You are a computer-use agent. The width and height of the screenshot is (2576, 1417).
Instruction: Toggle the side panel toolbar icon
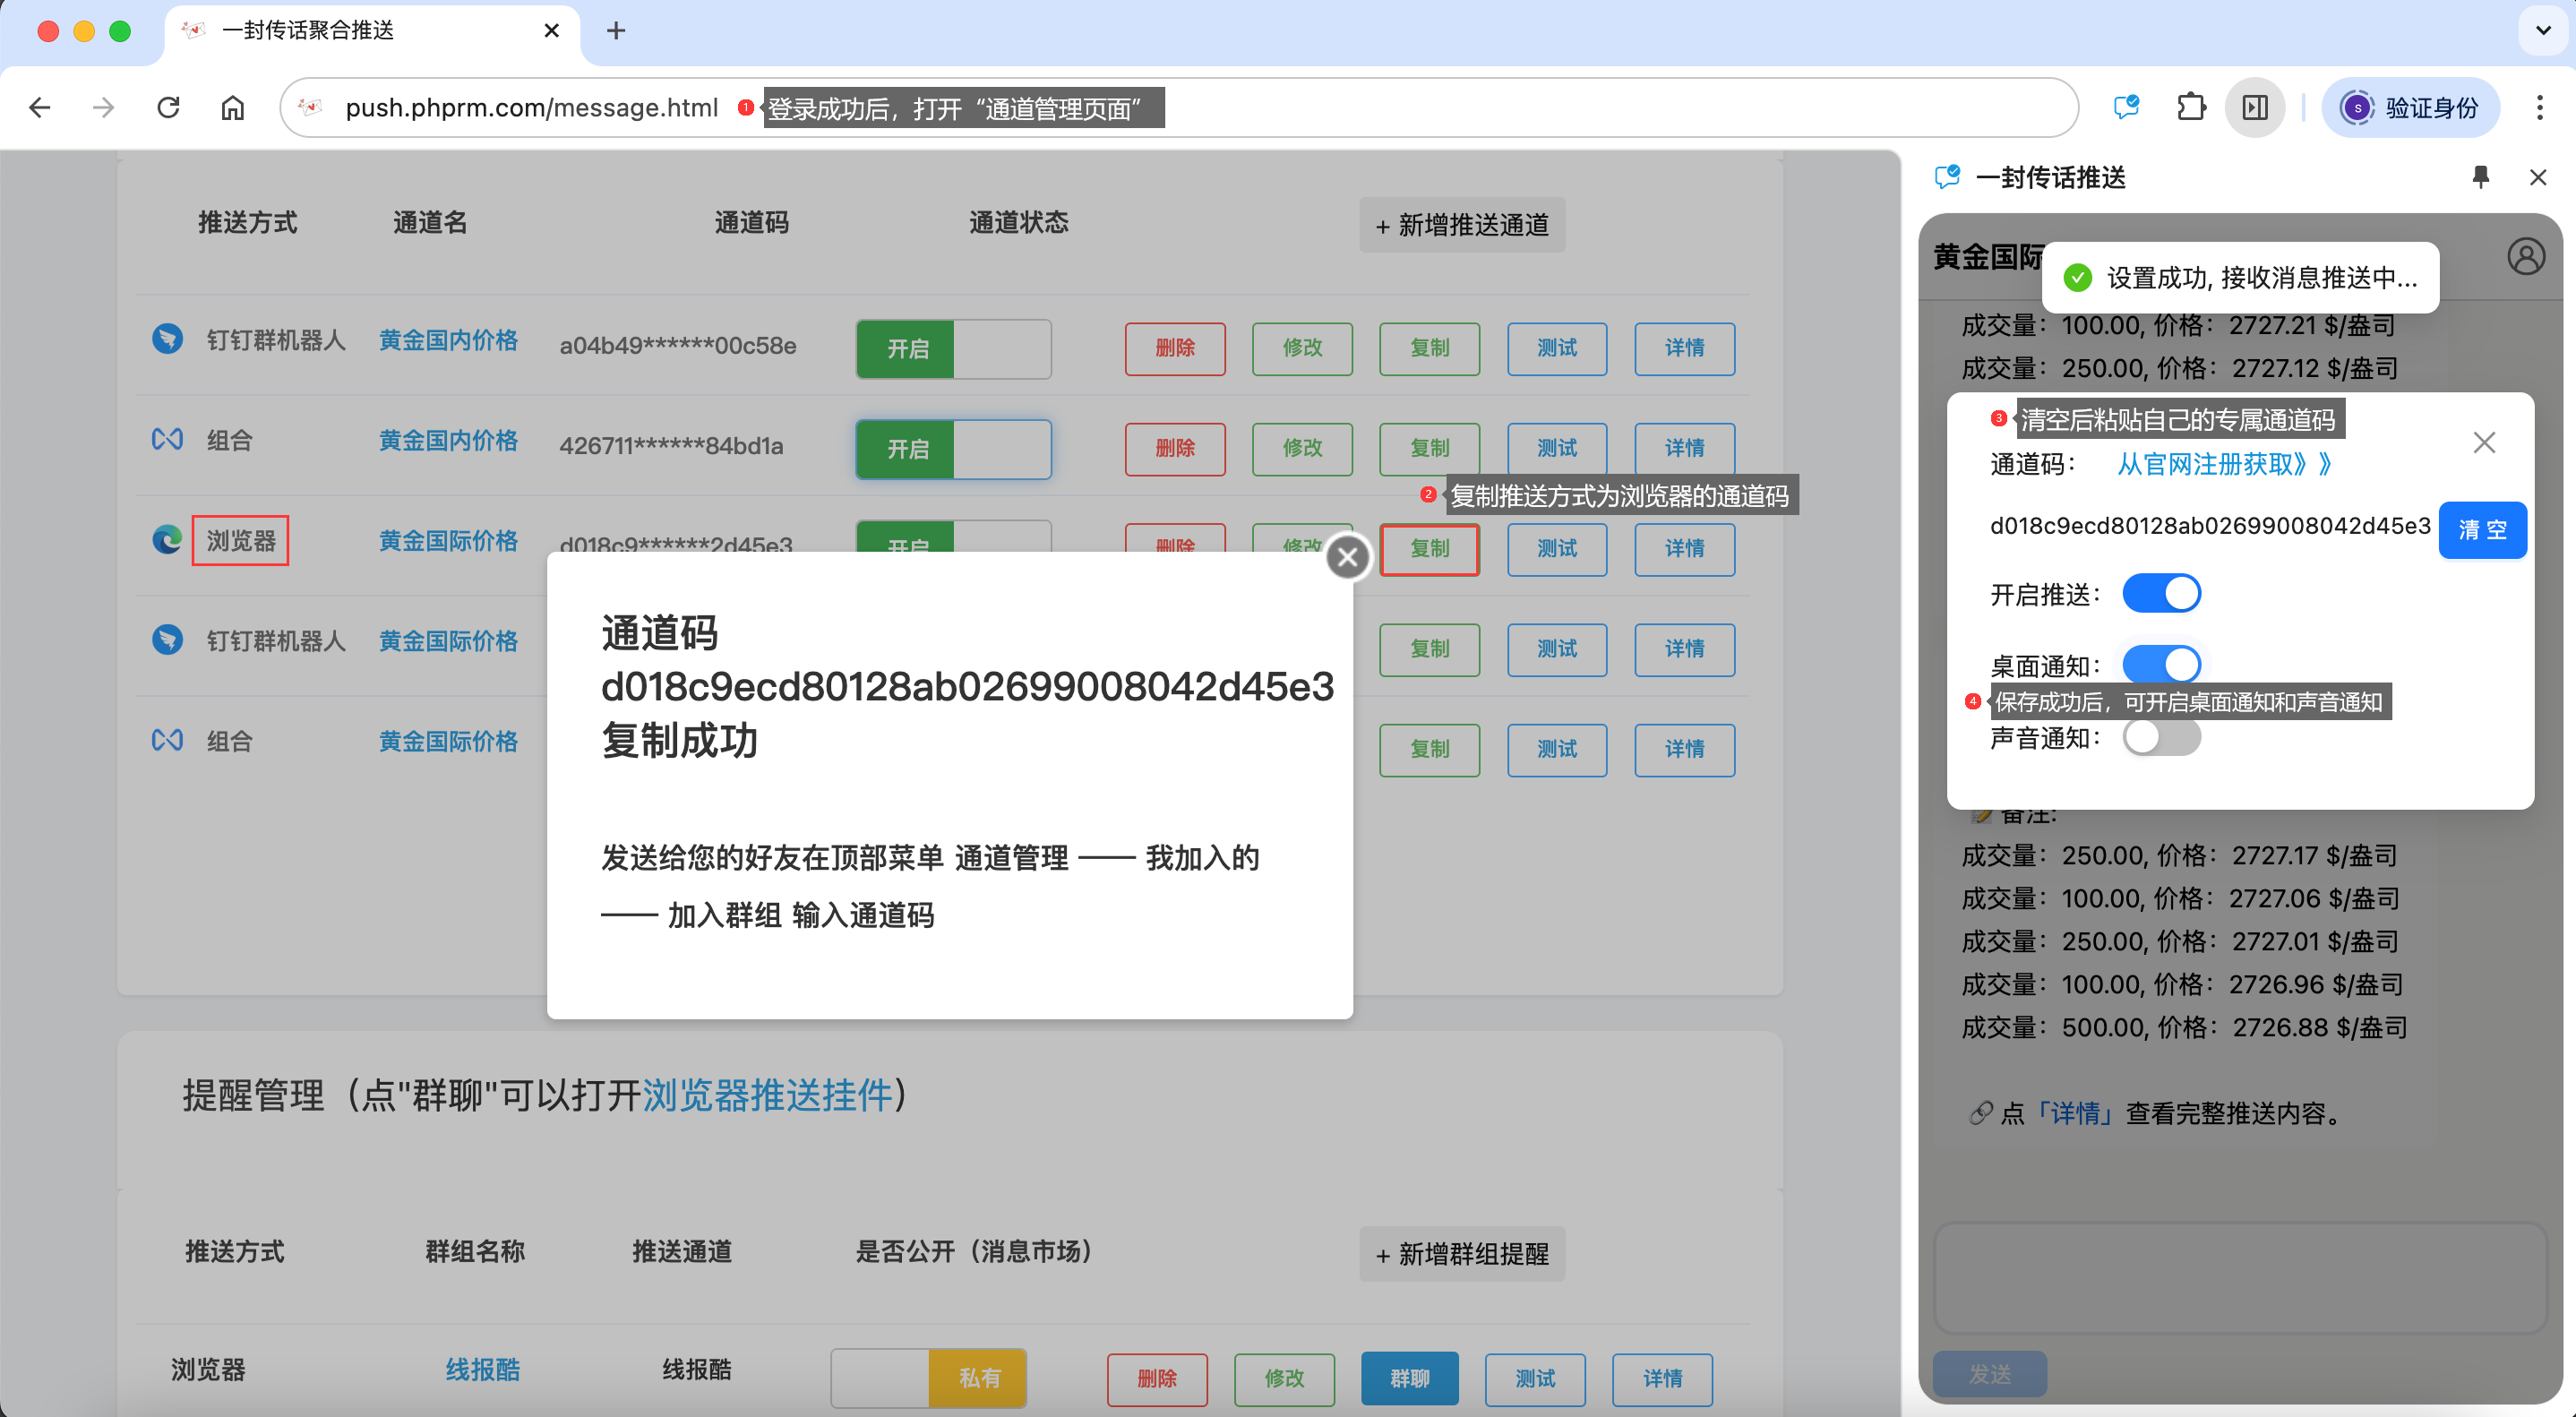tap(2254, 107)
